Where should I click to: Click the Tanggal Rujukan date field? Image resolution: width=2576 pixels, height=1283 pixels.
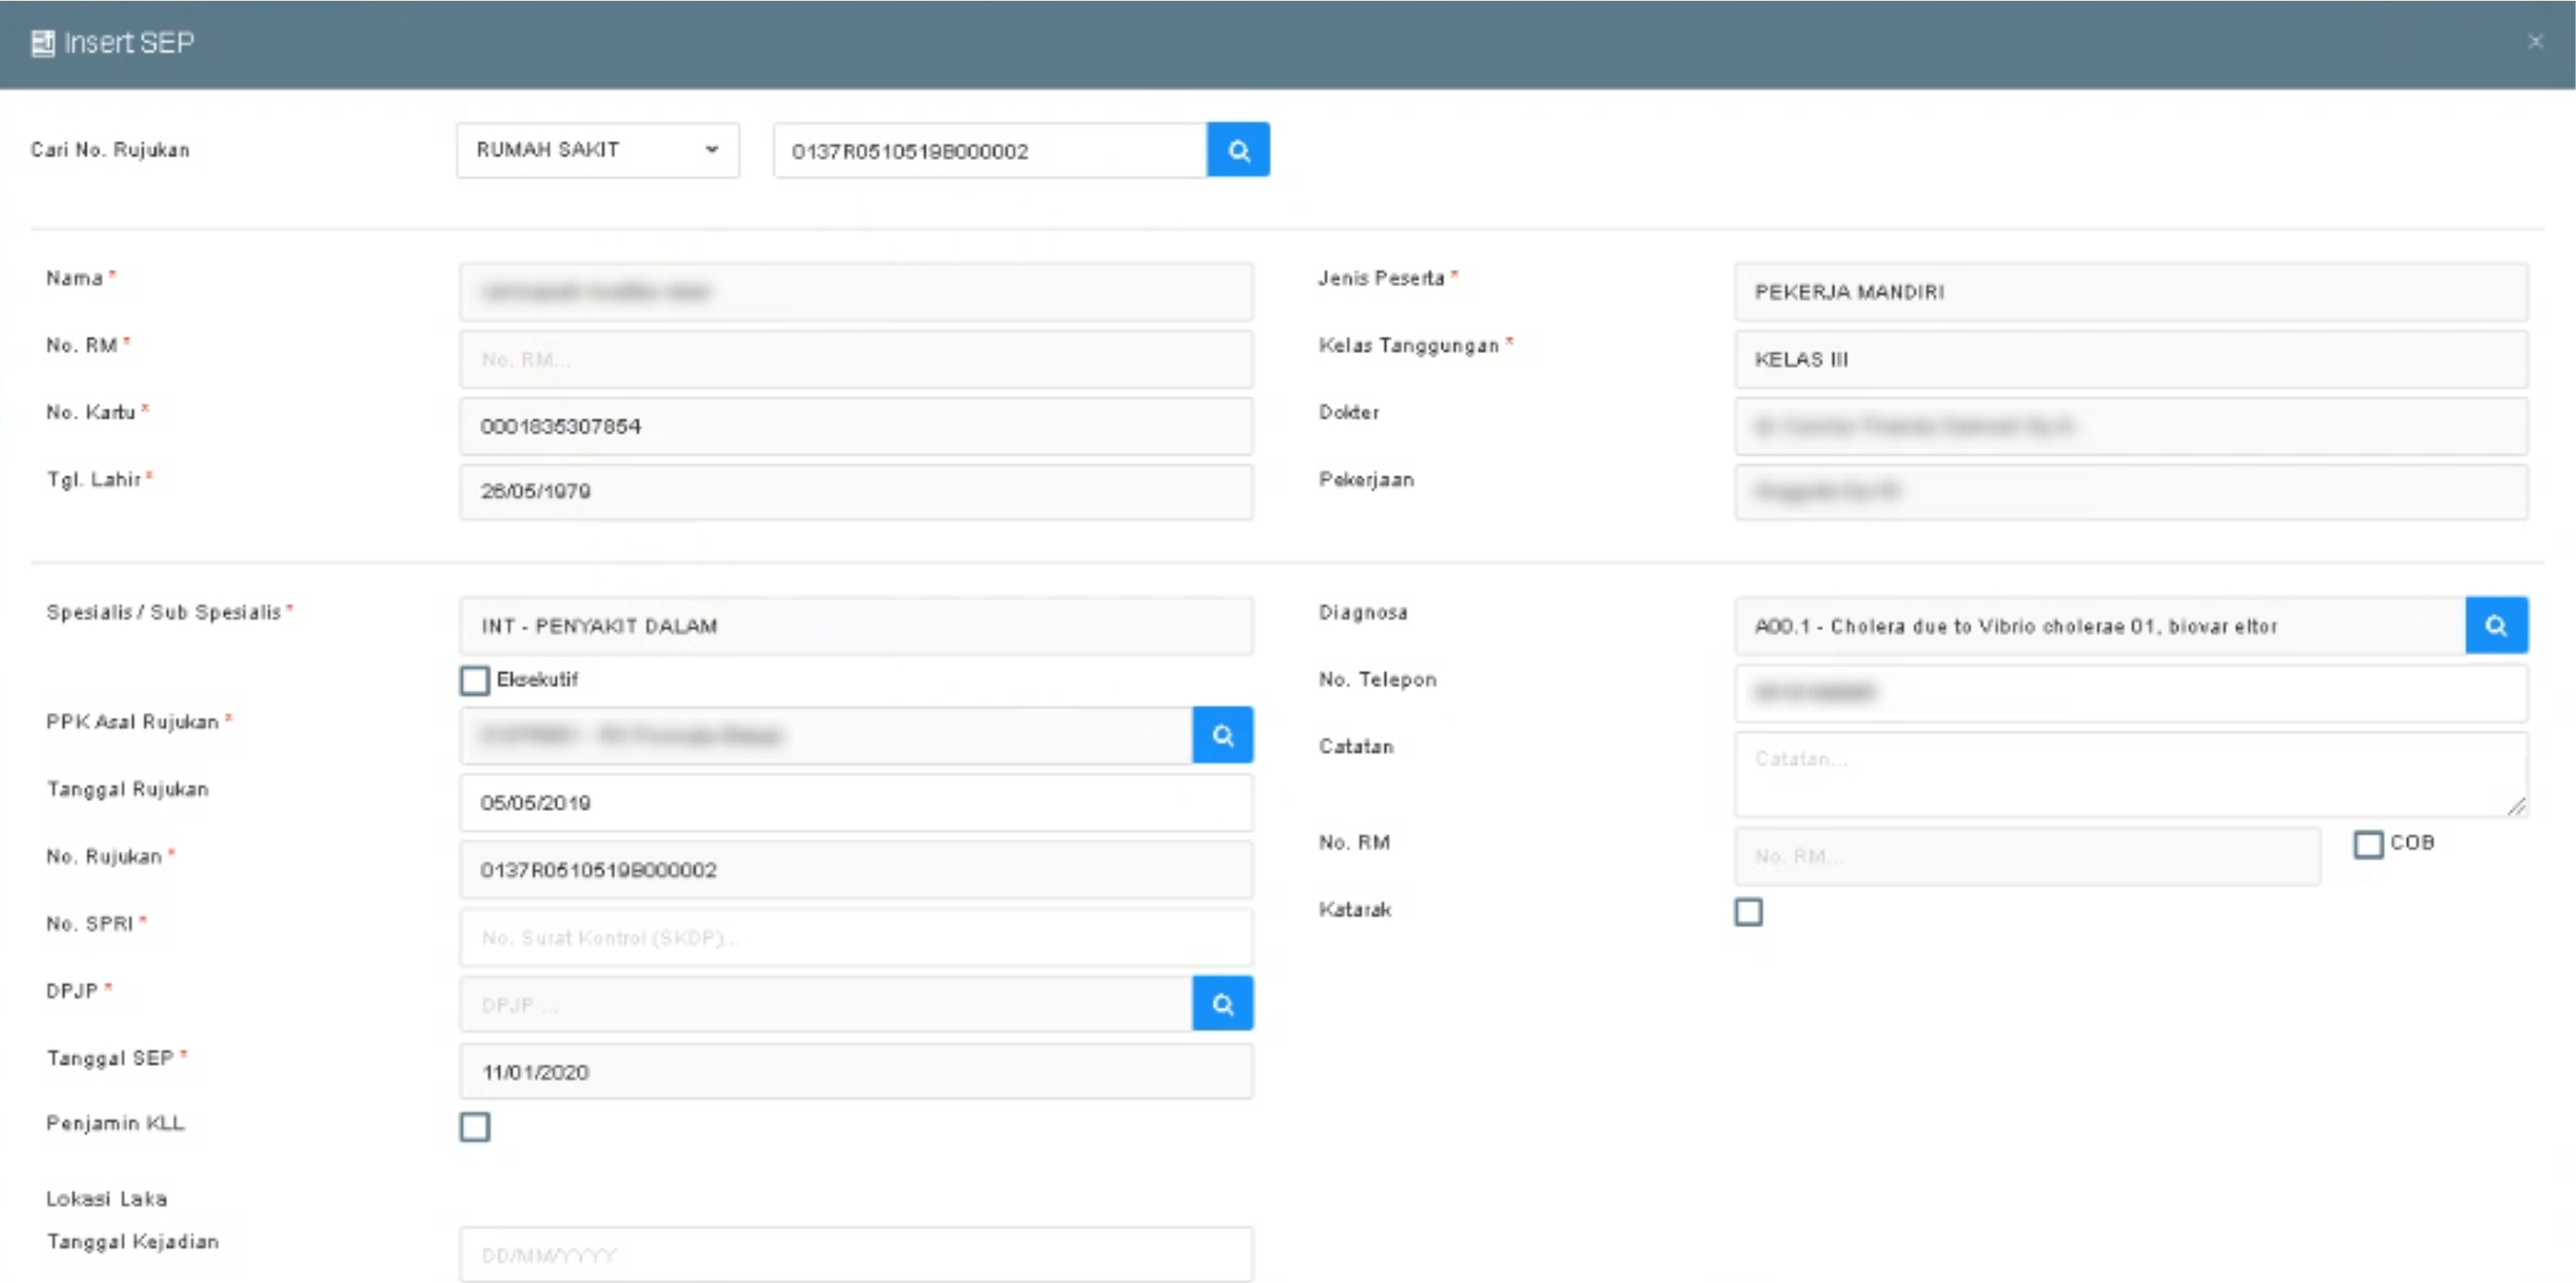point(855,803)
